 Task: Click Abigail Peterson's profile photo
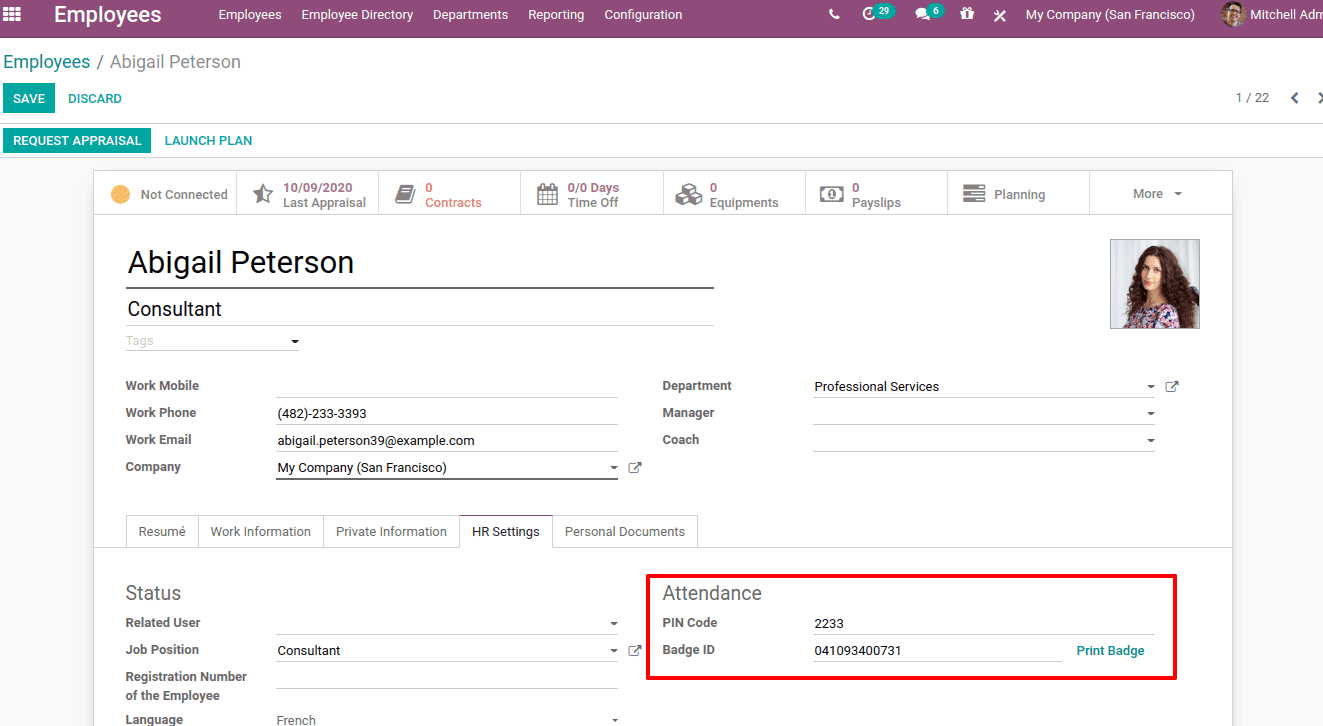pyautogui.click(x=1155, y=284)
